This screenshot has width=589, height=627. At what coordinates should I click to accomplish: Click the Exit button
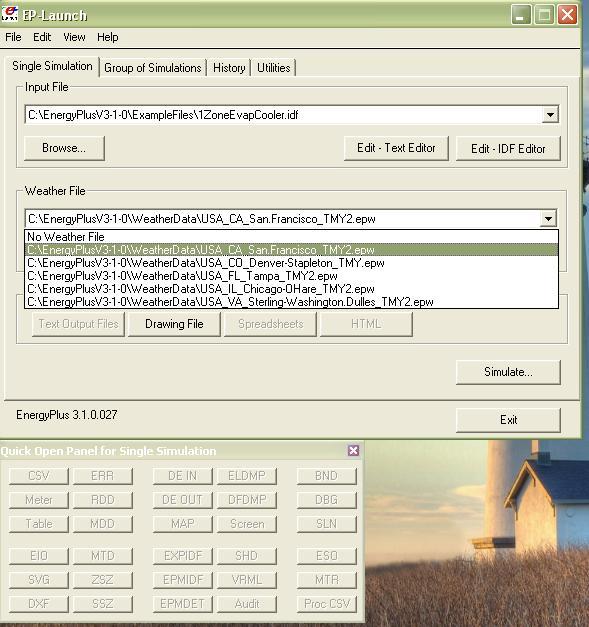point(508,420)
